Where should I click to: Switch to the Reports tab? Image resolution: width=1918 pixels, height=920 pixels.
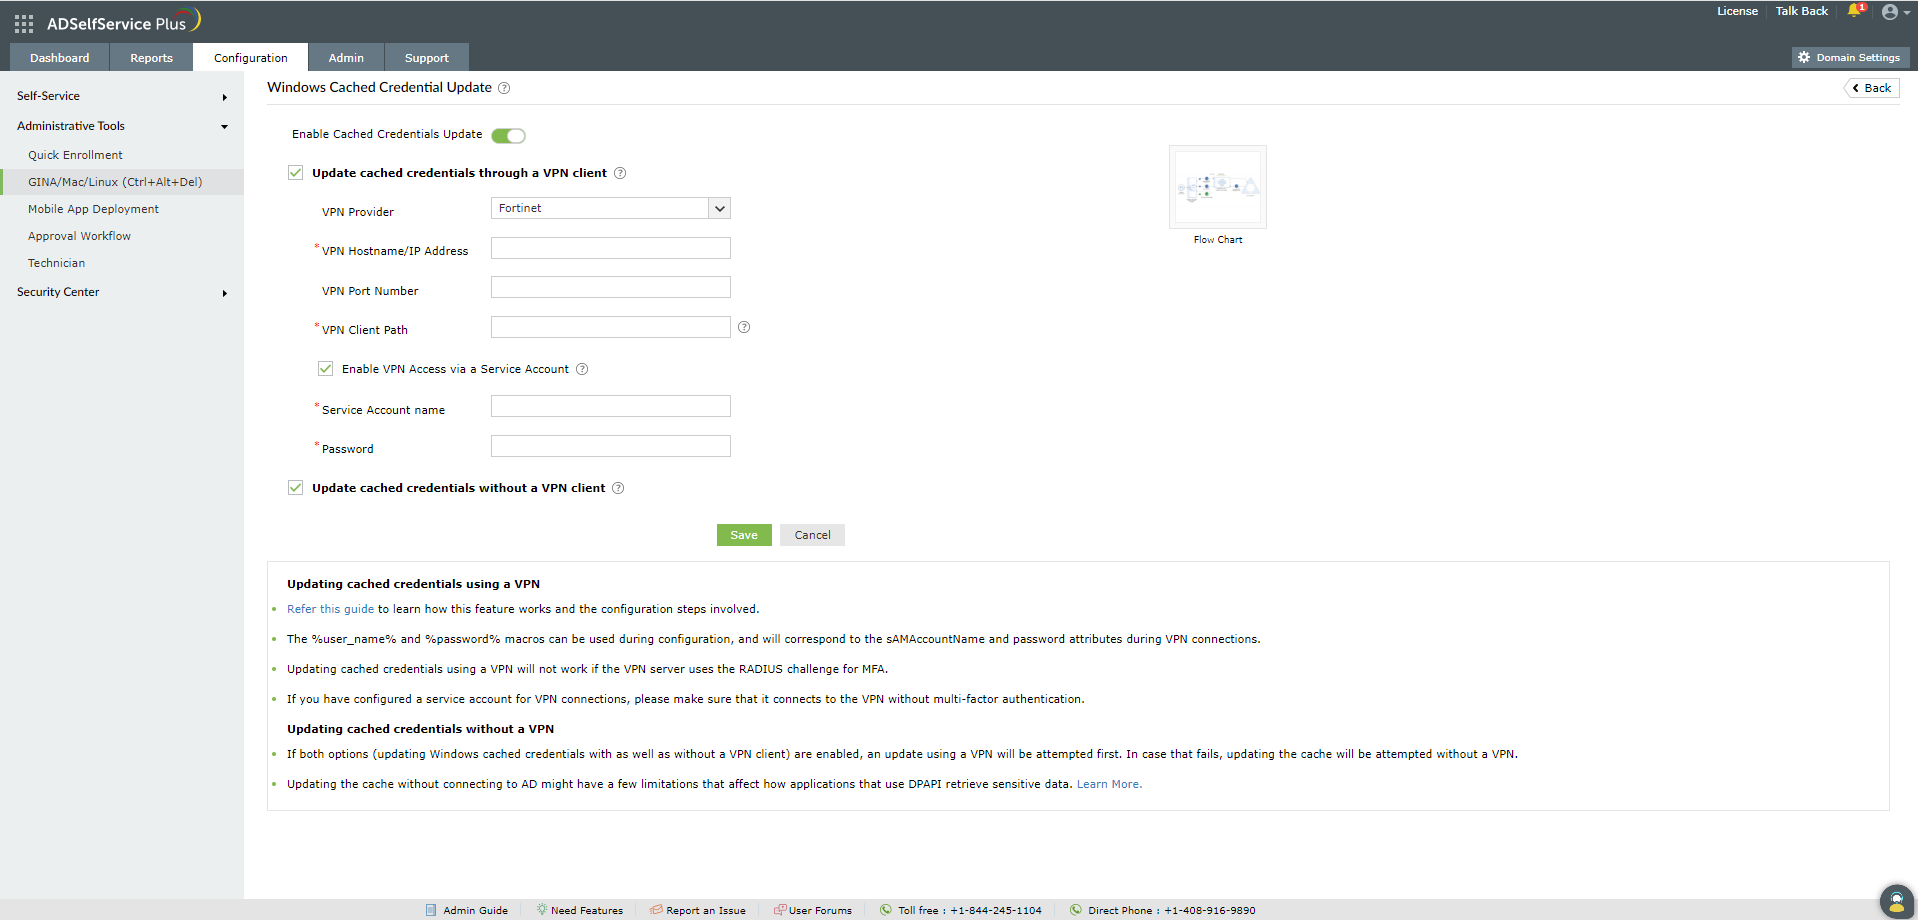click(x=150, y=57)
